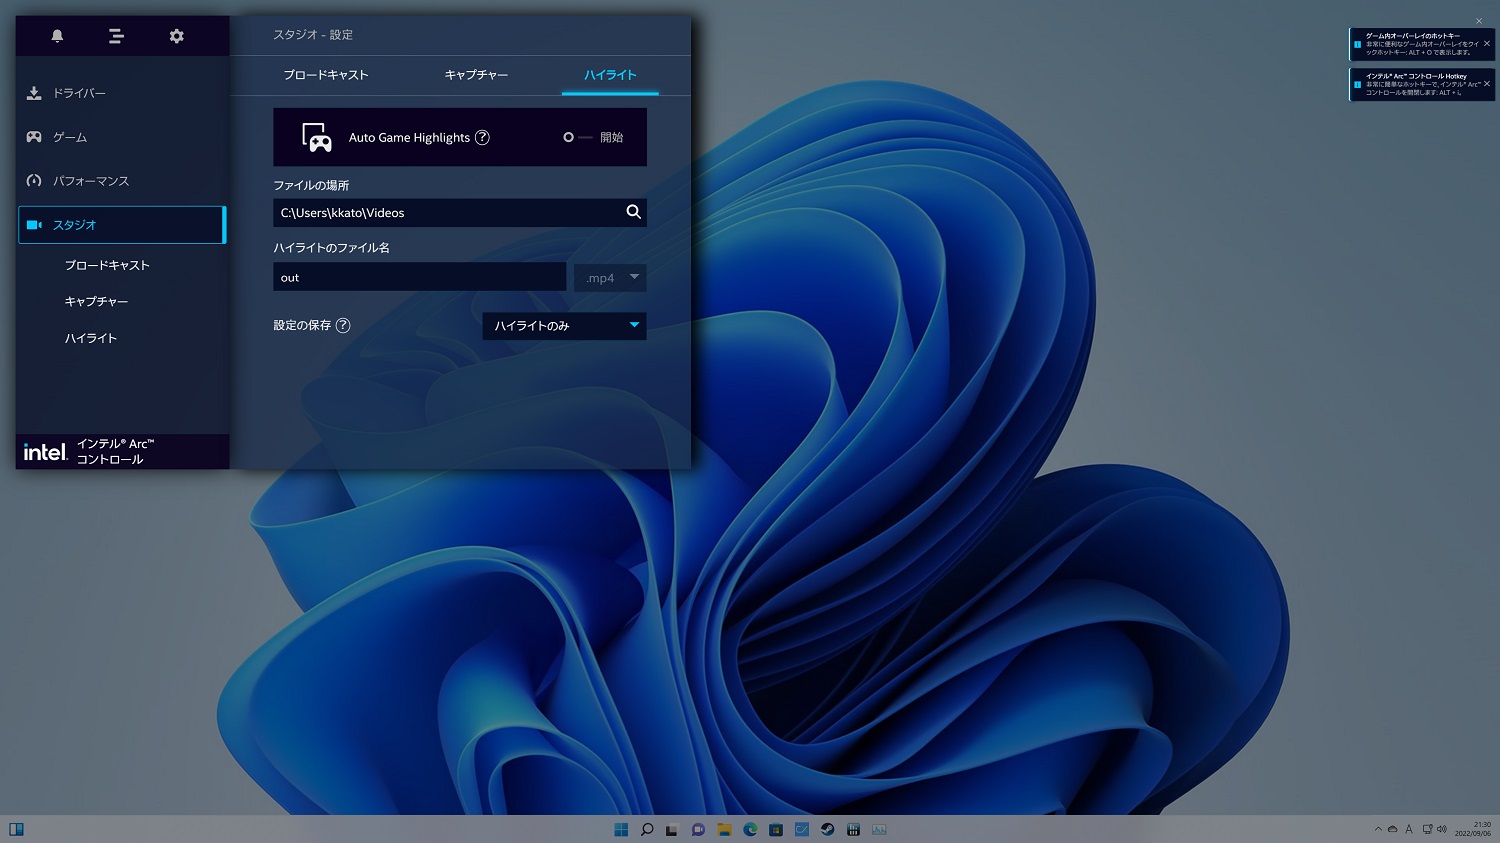This screenshot has height=843, width=1500.
Task: Click the Auto Game Highlights controller icon
Action: (317, 138)
